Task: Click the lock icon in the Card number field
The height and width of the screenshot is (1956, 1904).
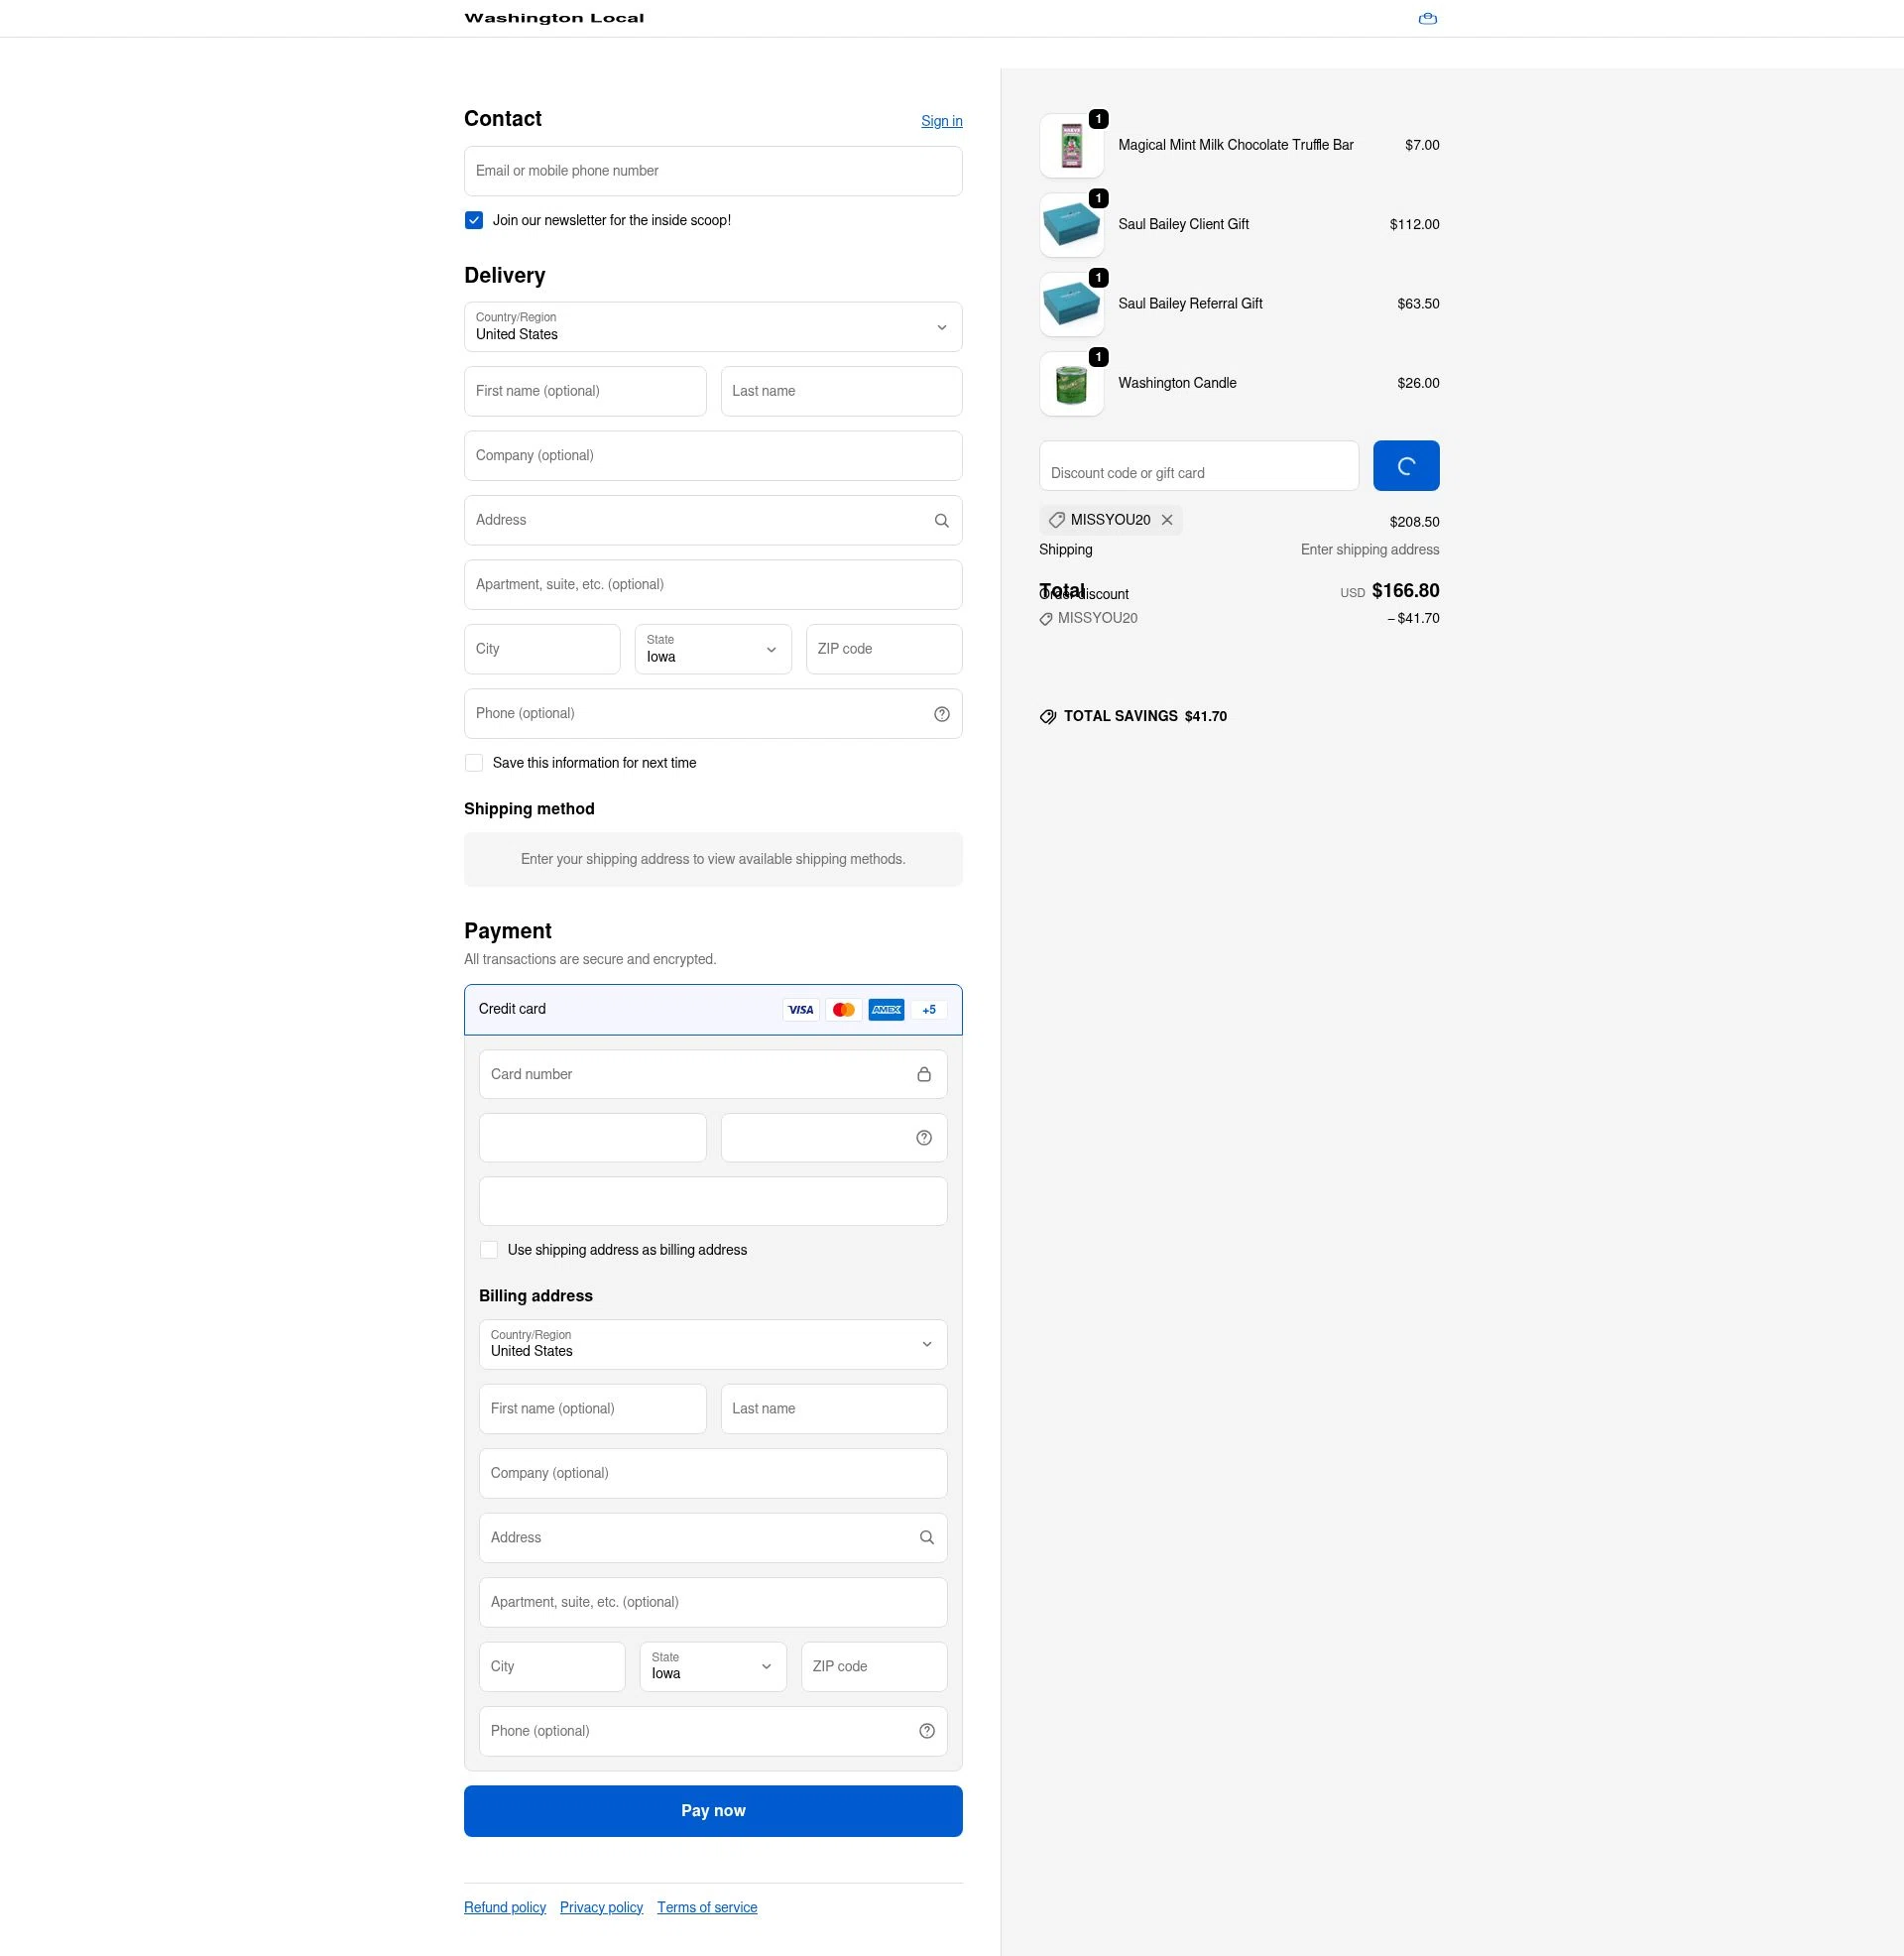Action: tap(923, 1074)
